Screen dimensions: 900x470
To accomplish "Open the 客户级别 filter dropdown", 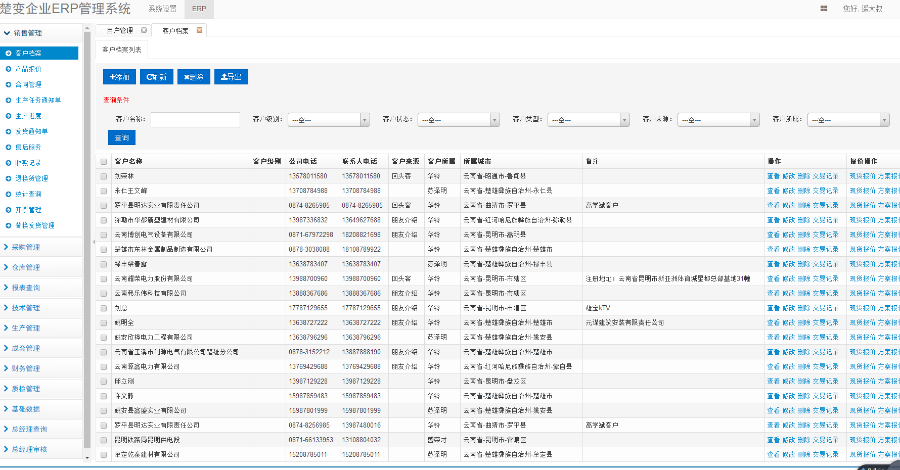I will [328, 120].
